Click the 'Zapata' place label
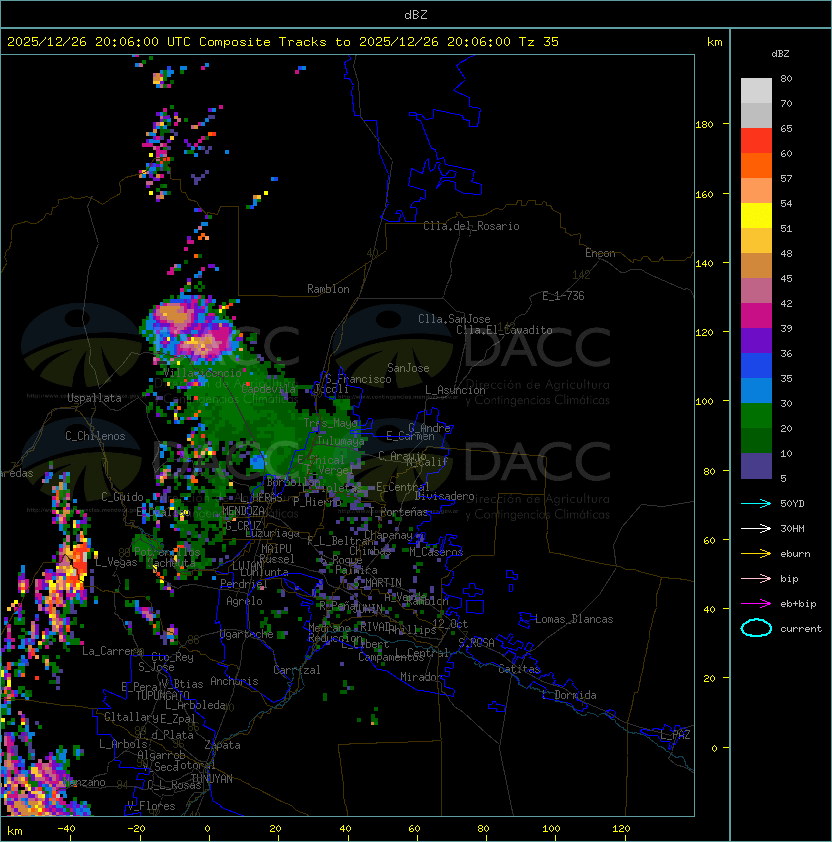Image resolution: width=832 pixels, height=842 pixels. tap(222, 745)
